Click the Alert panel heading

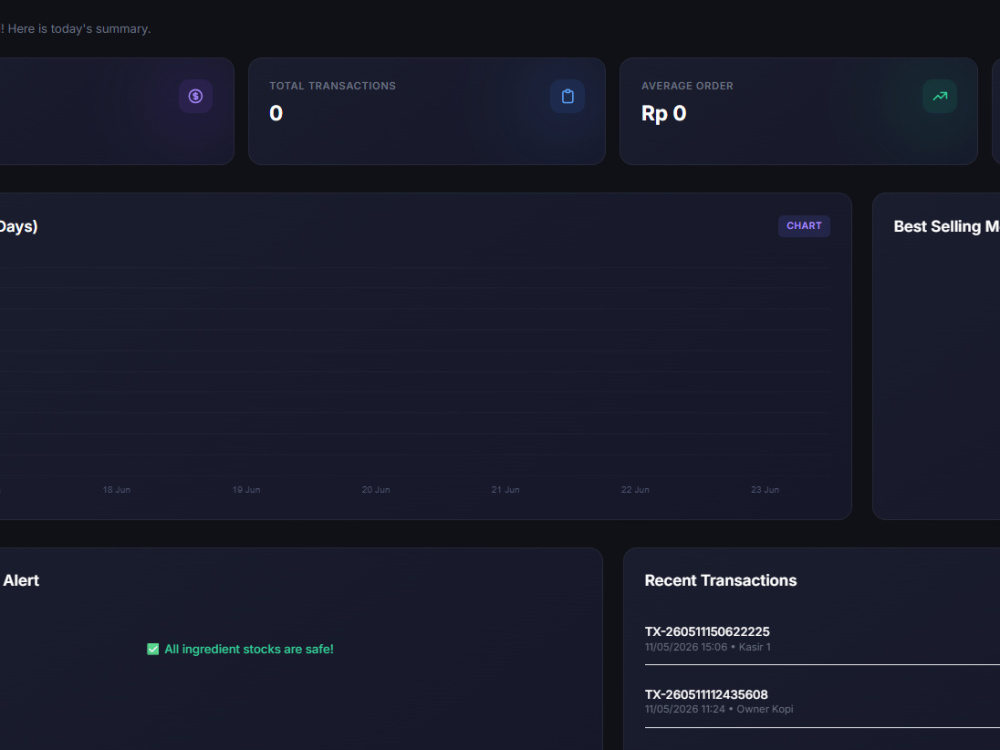(20, 580)
